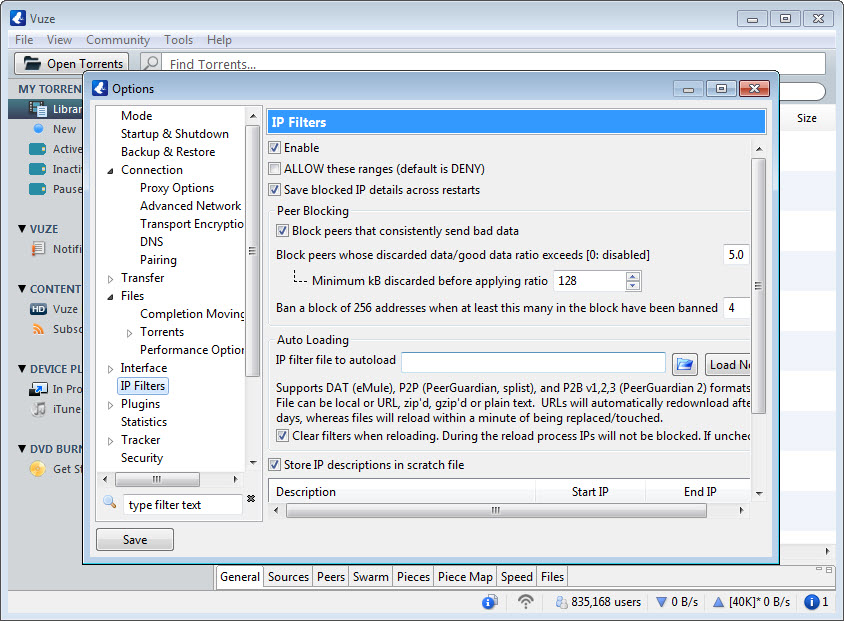Select Security in options tree

point(142,458)
